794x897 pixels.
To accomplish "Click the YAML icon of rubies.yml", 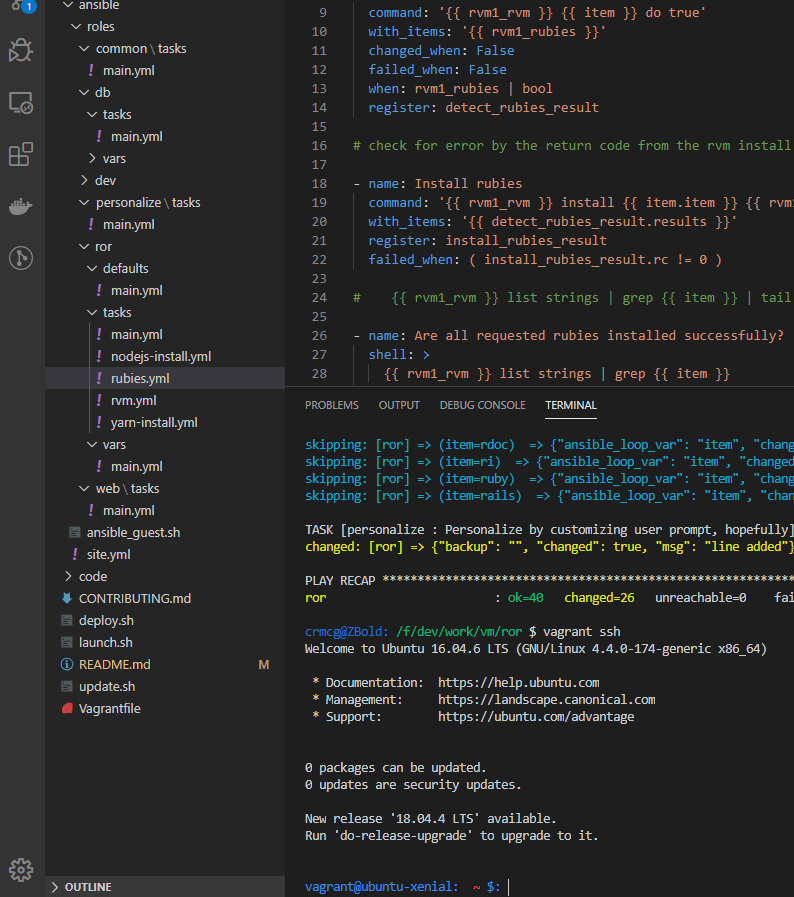I will (x=99, y=378).
